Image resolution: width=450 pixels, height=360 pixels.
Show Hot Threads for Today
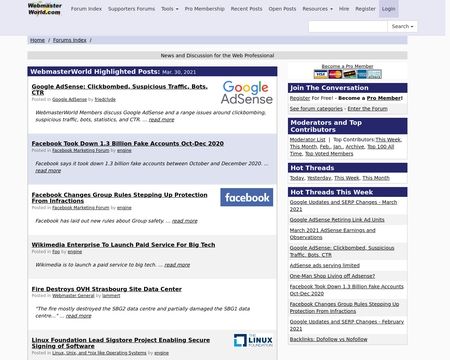pos(297,178)
